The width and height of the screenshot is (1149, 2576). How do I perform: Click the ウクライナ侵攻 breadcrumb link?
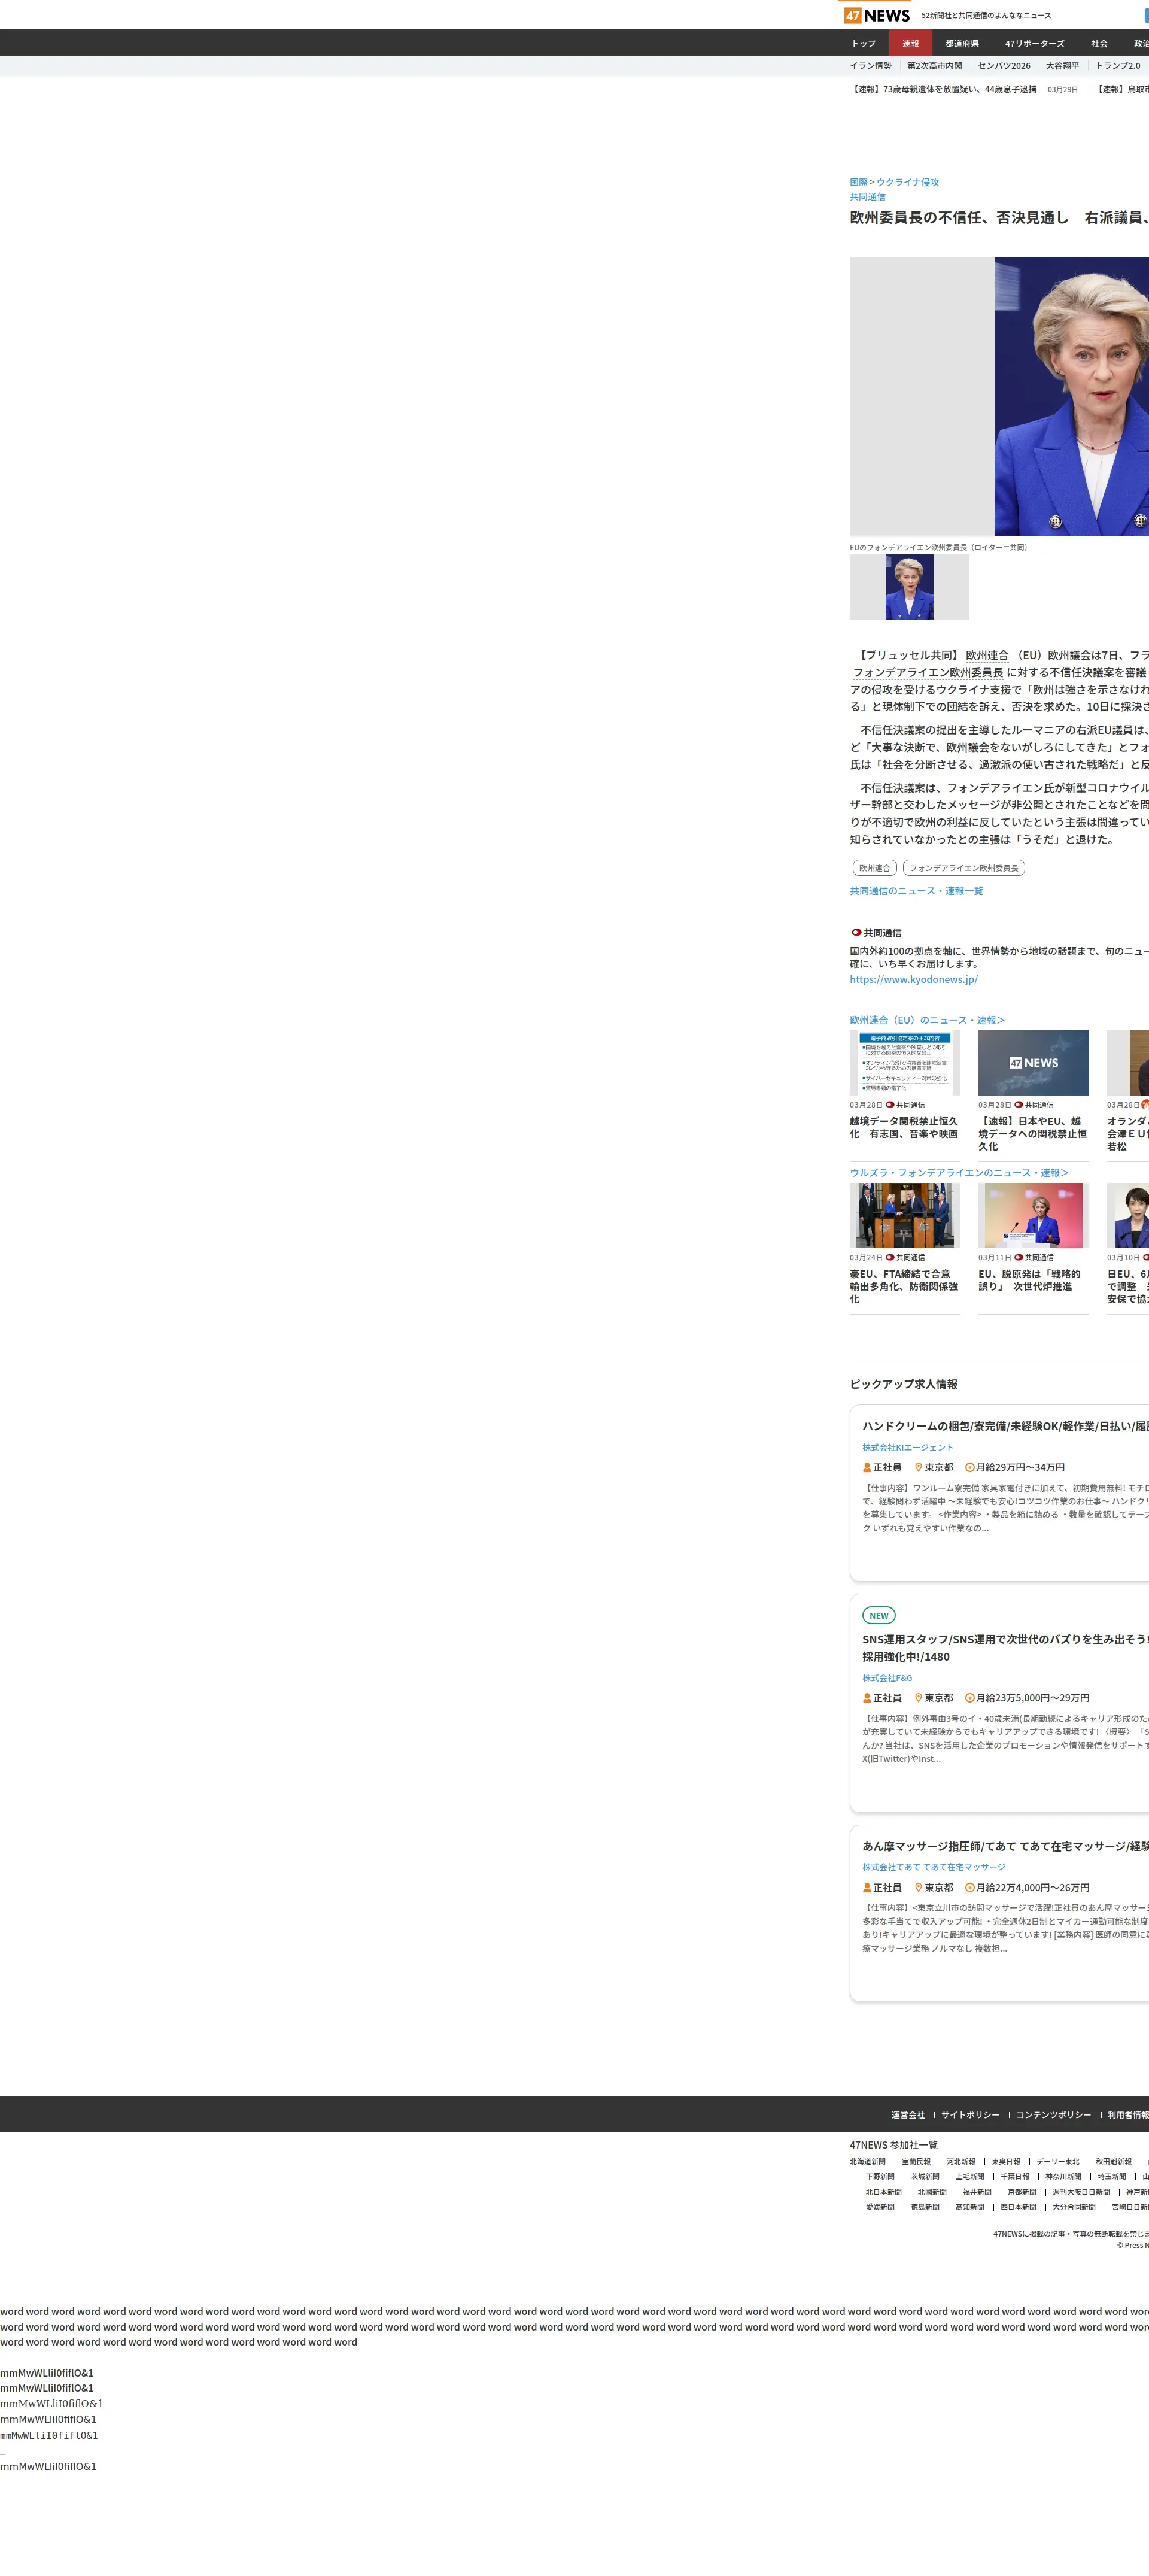pos(907,182)
